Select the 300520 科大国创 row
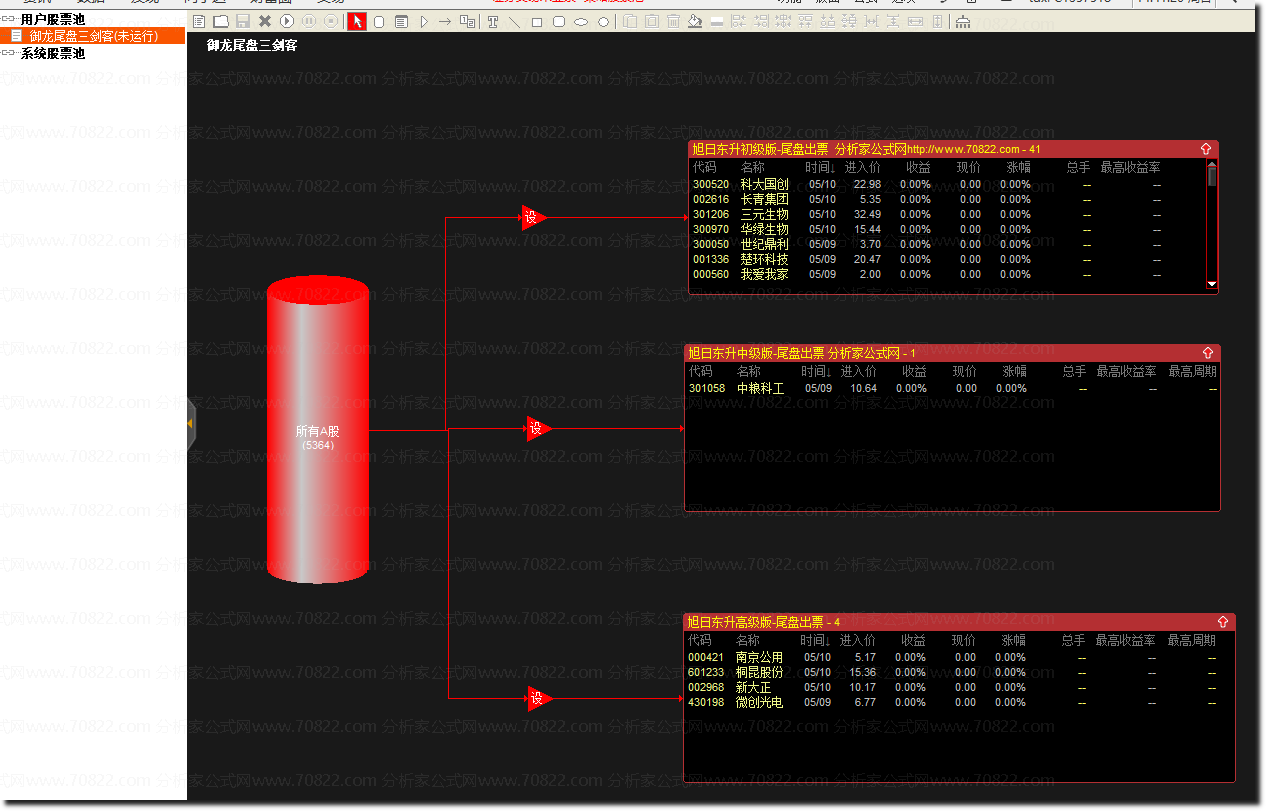This screenshot has height=811, width=1267. click(x=947, y=185)
